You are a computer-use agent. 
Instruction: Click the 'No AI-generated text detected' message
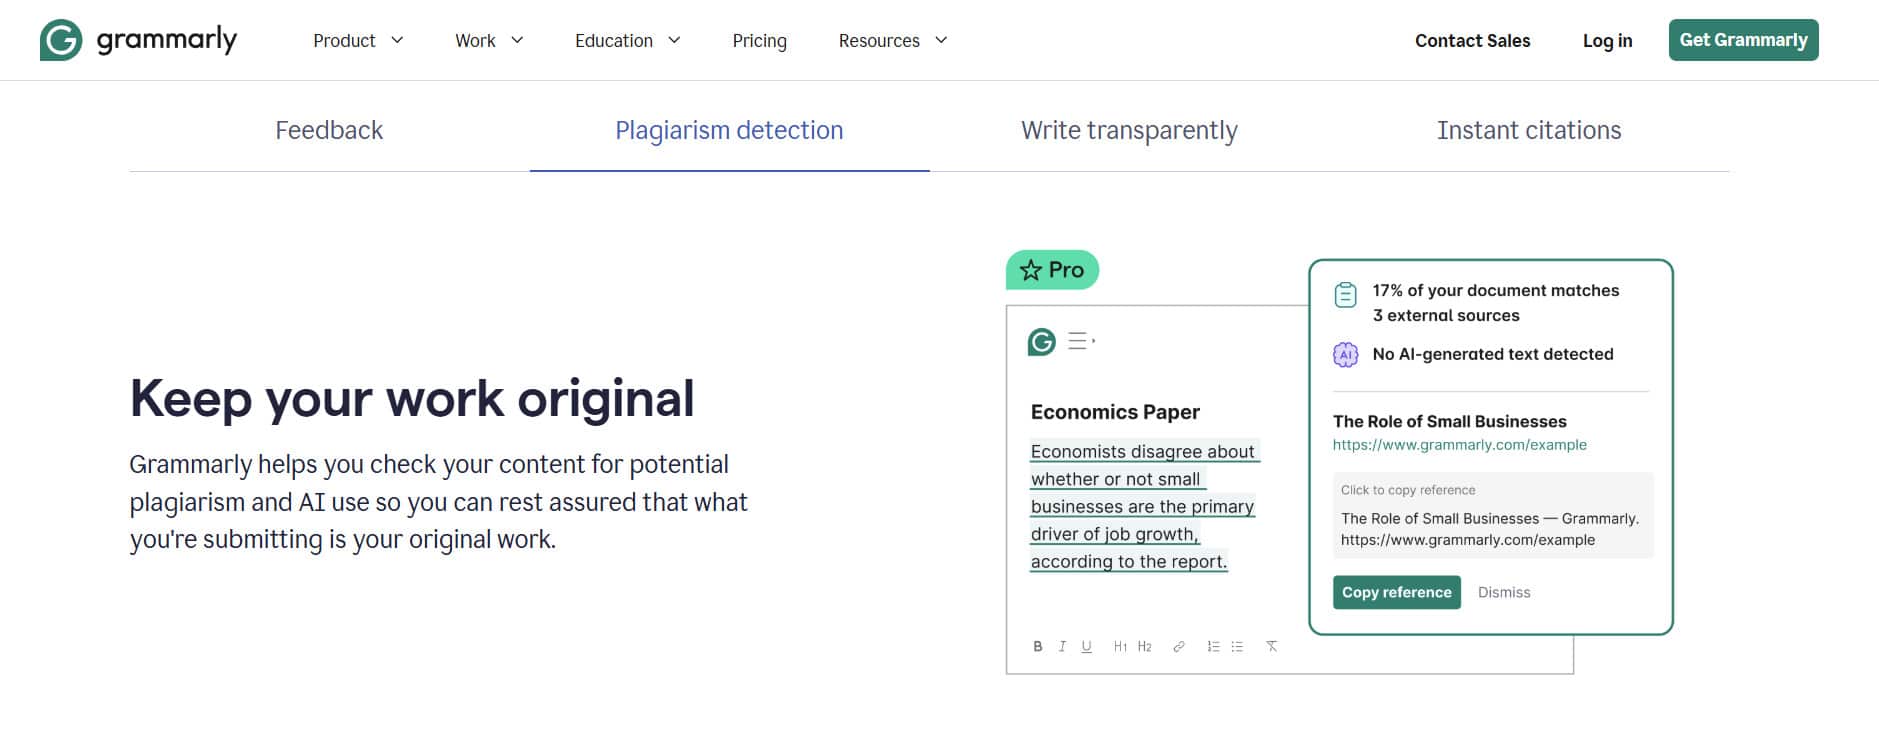(x=1492, y=354)
